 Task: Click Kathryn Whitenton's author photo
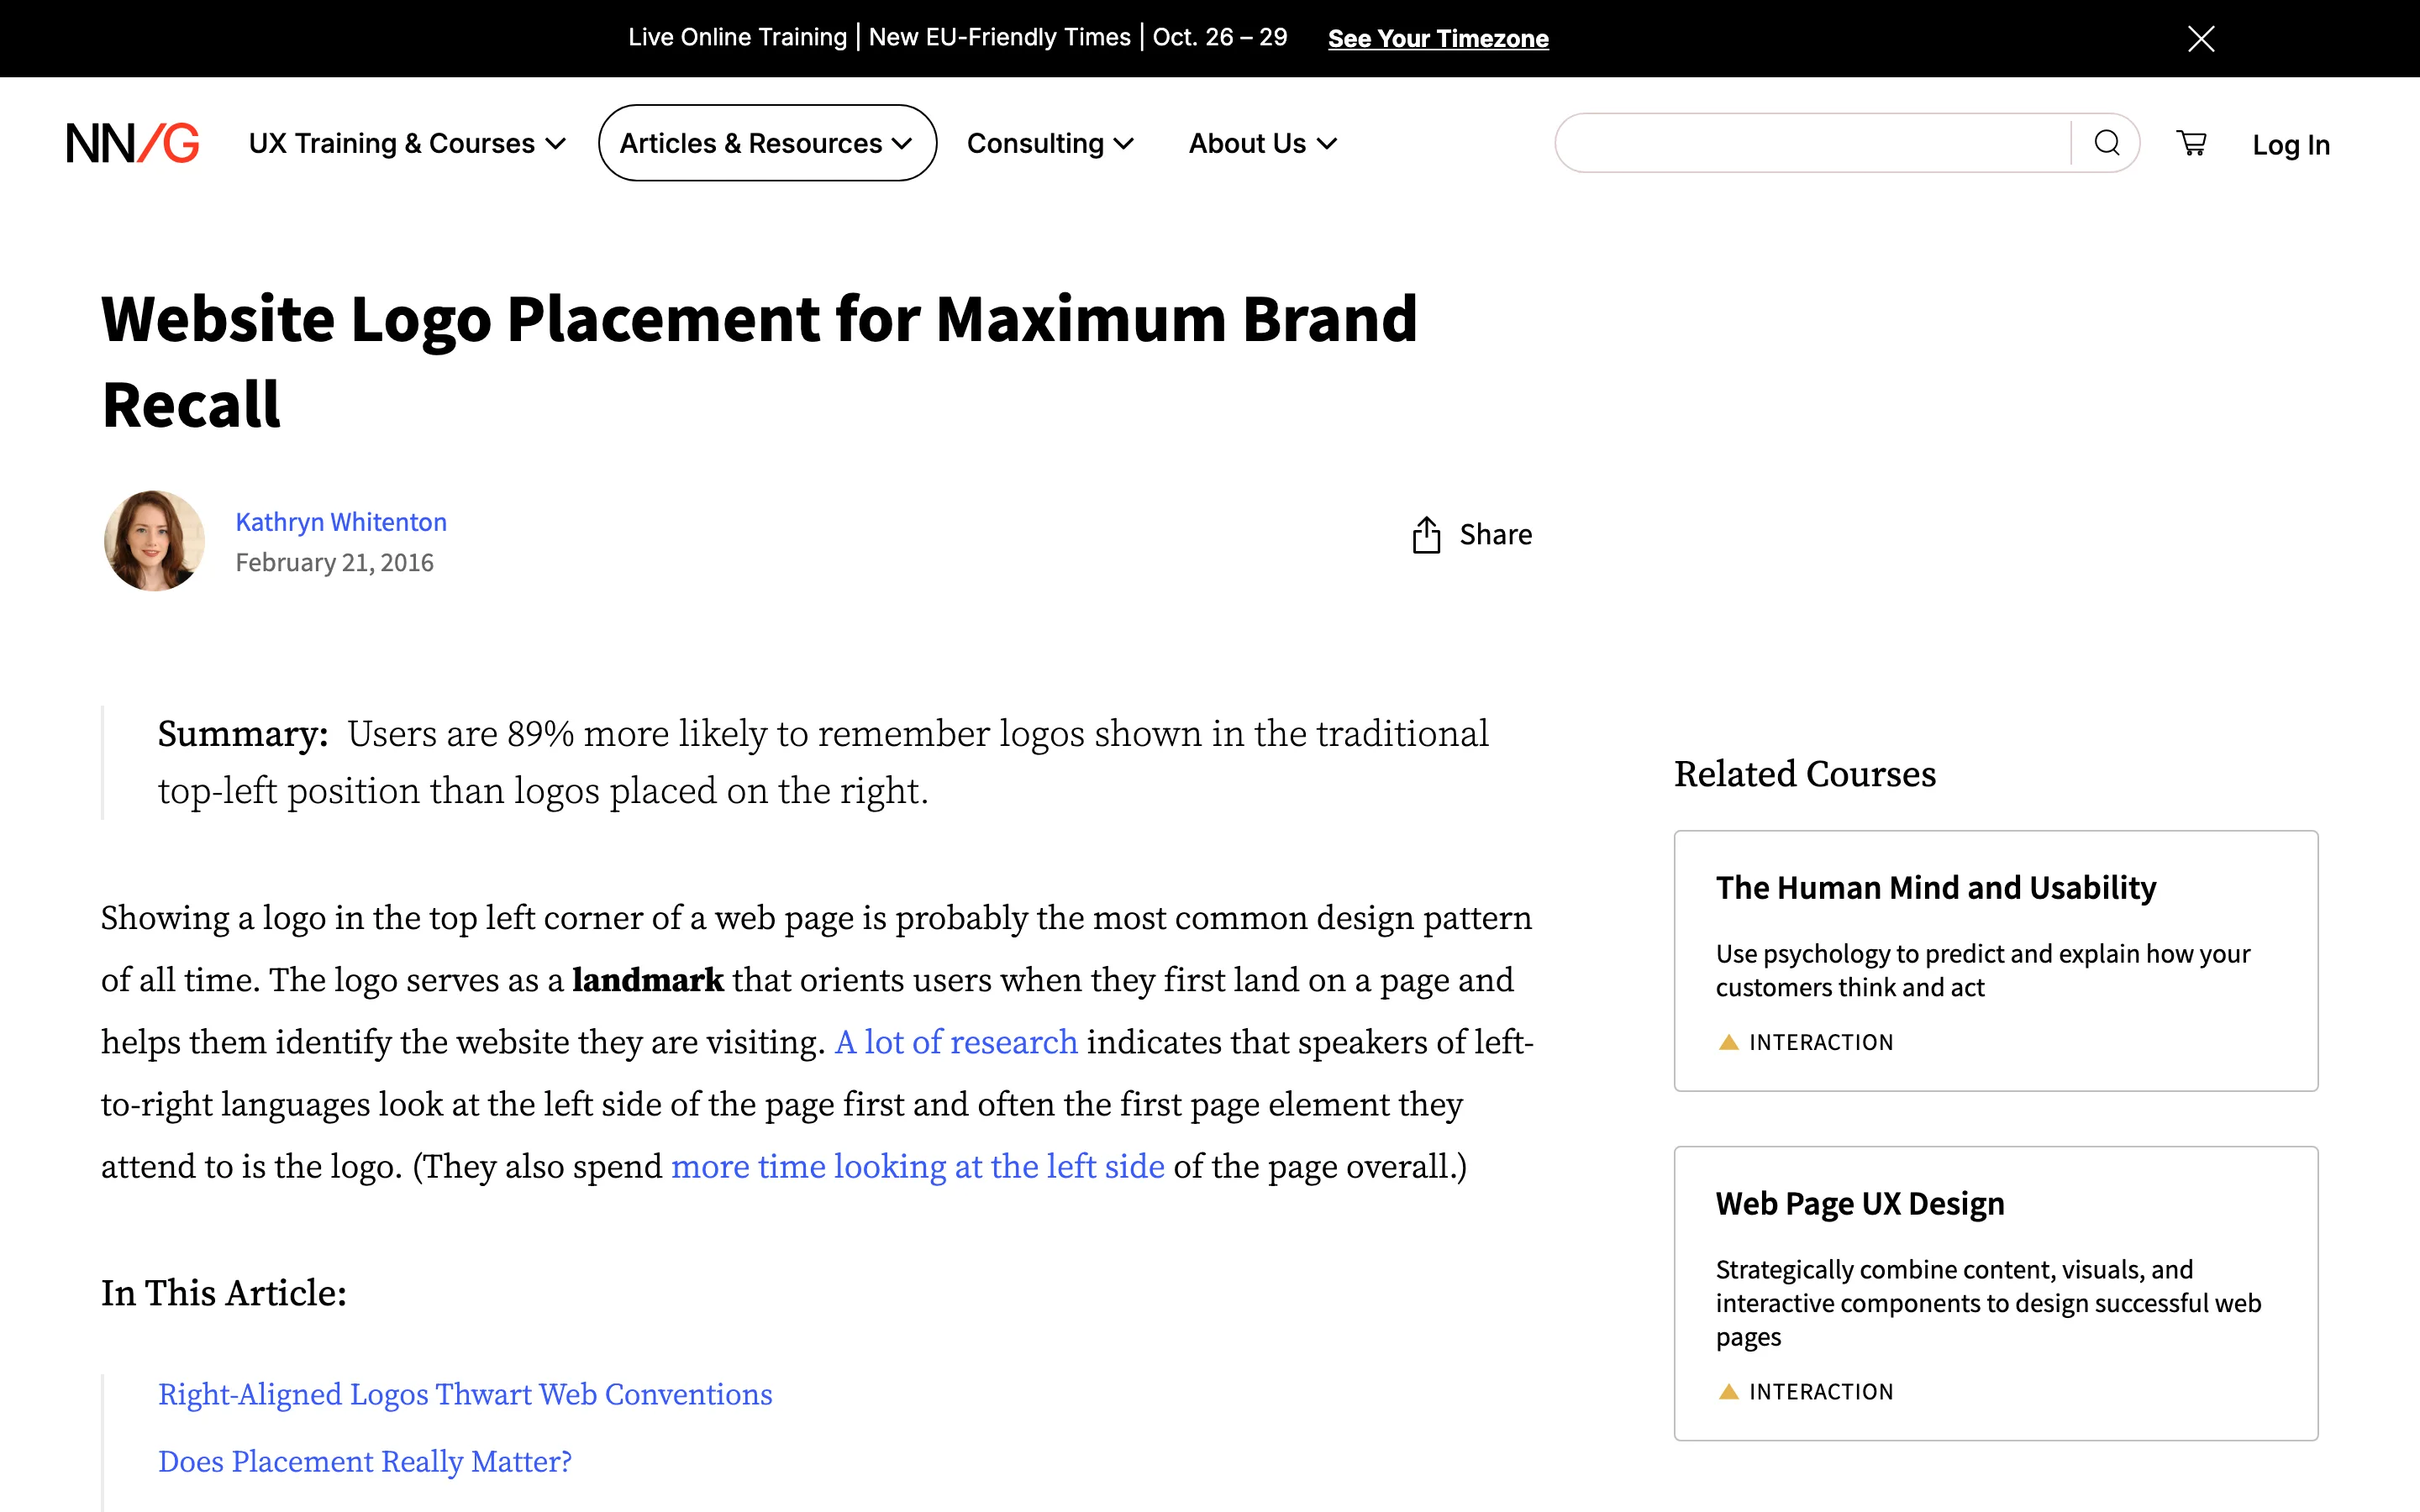pyautogui.click(x=154, y=540)
